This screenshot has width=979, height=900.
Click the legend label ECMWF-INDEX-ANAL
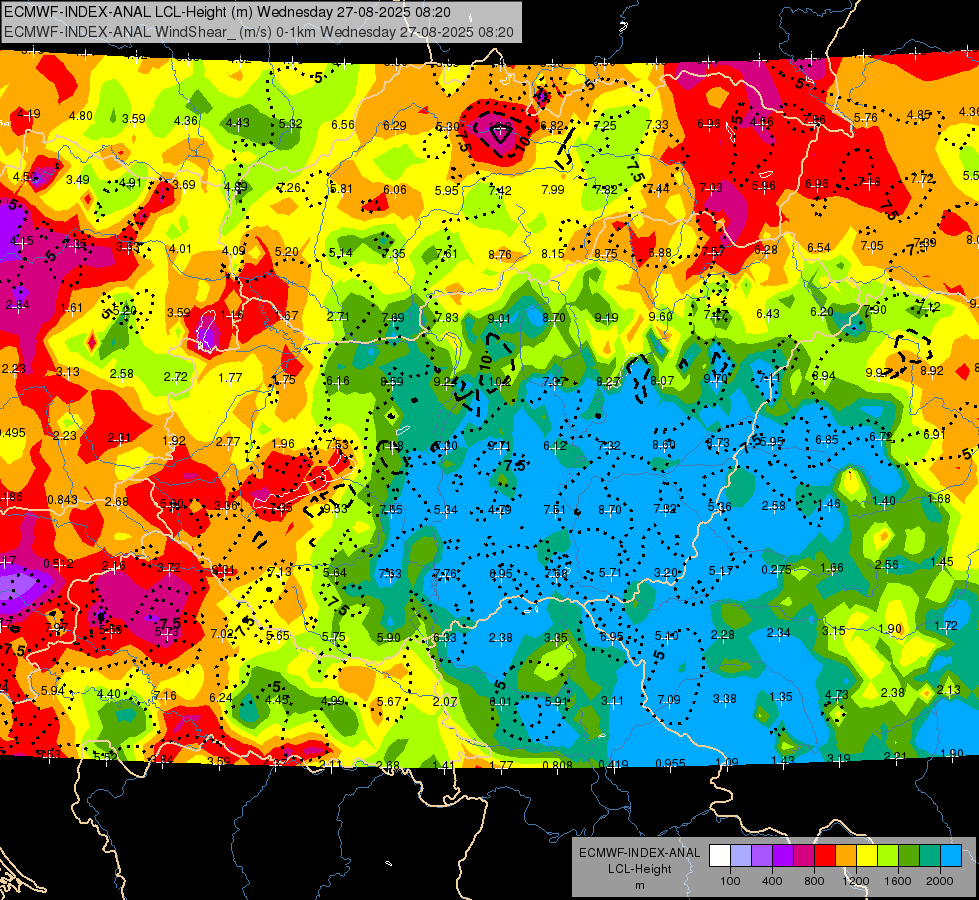tap(639, 853)
